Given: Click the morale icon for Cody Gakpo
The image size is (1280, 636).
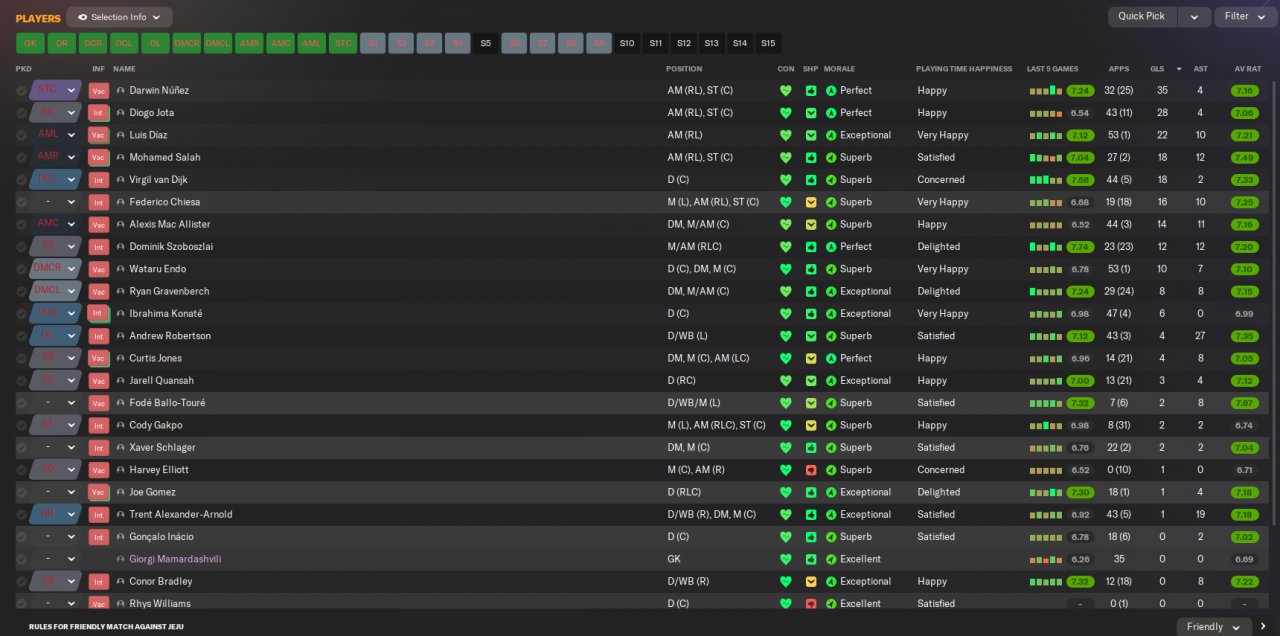Looking at the screenshot, I should tap(831, 425).
